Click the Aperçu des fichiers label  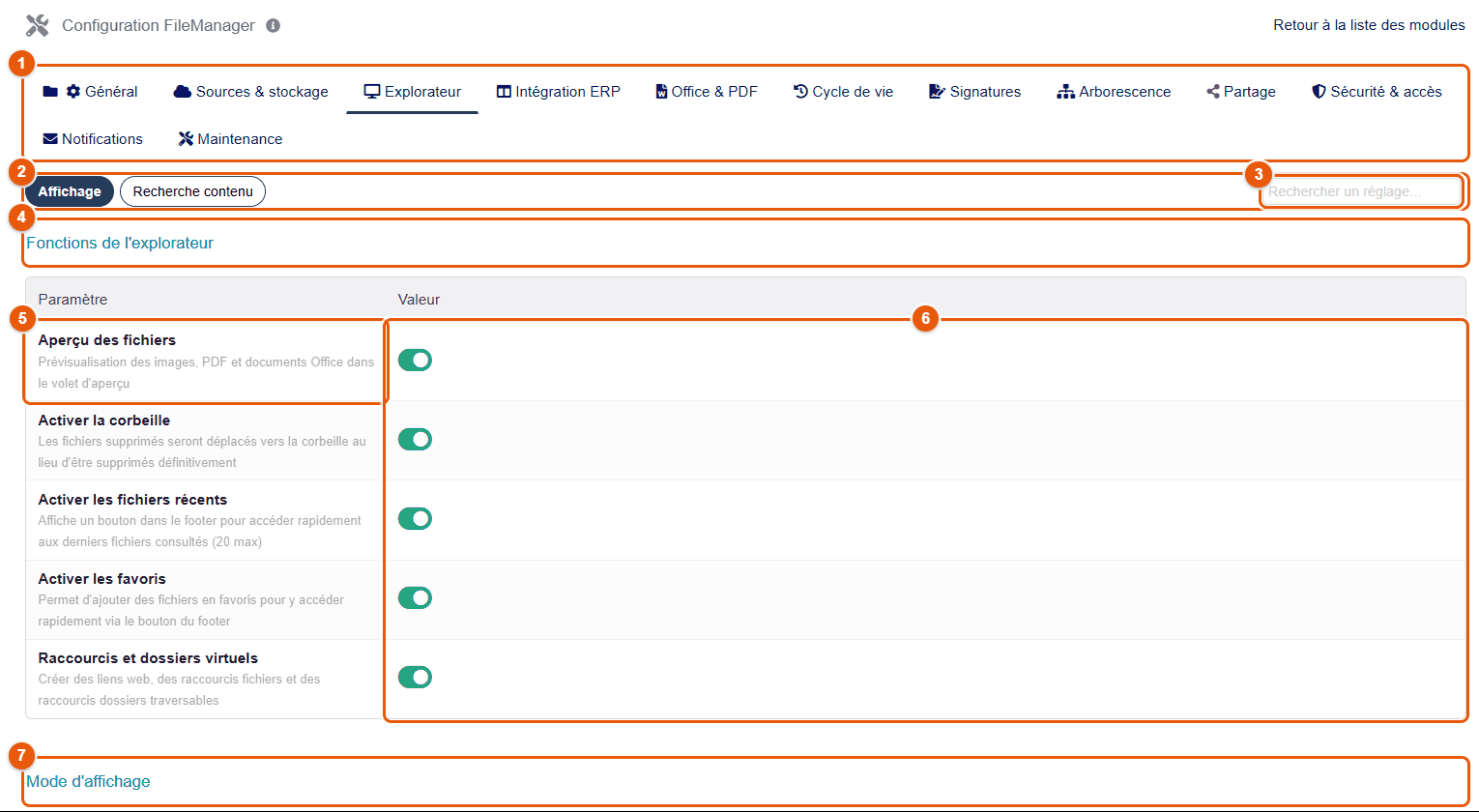(x=107, y=340)
